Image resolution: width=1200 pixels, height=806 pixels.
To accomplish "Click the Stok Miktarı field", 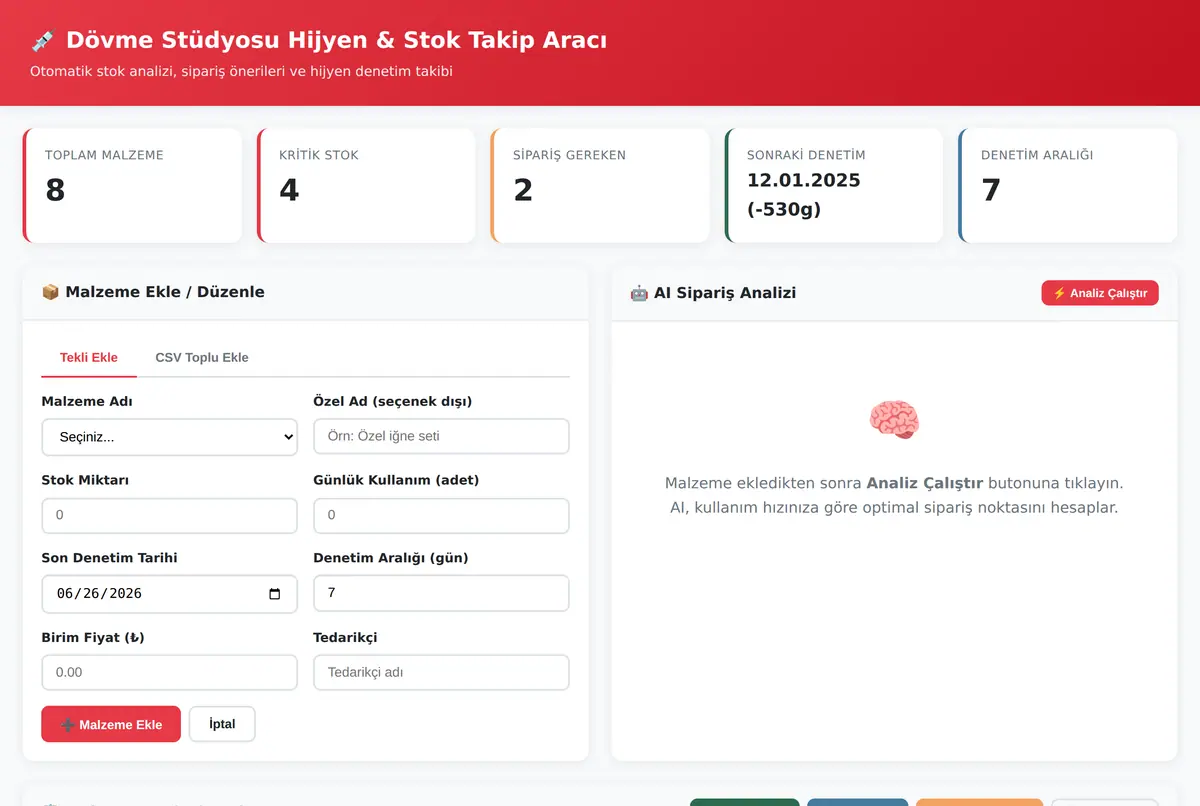I will tap(169, 516).
